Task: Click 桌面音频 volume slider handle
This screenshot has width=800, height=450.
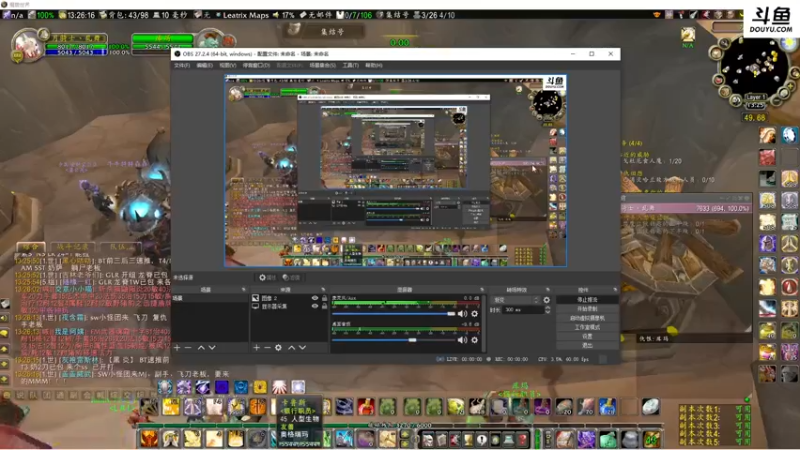Action: 412,340
